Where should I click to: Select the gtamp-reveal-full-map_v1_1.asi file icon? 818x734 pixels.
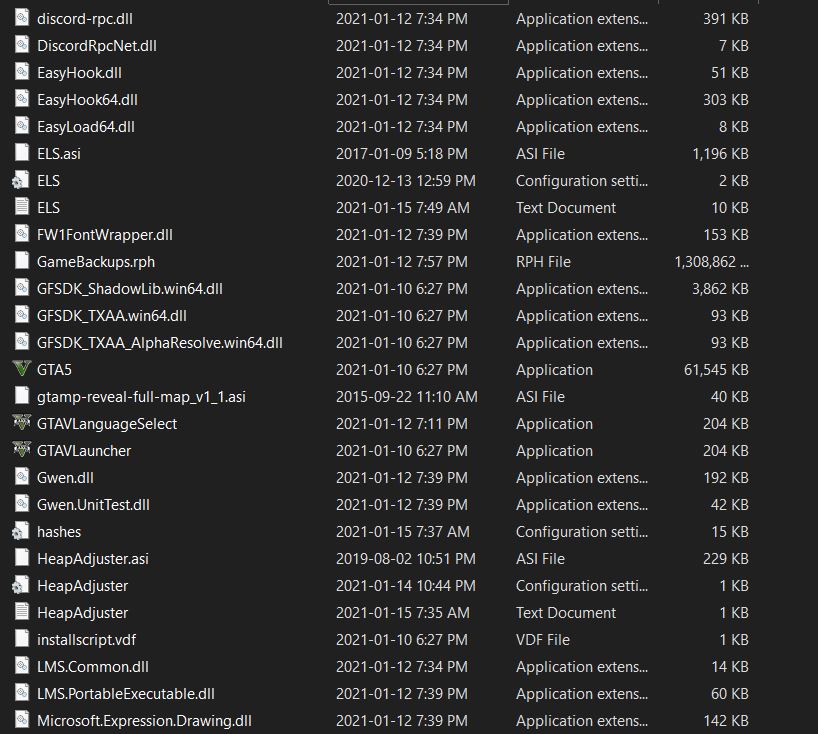click(x=21, y=396)
